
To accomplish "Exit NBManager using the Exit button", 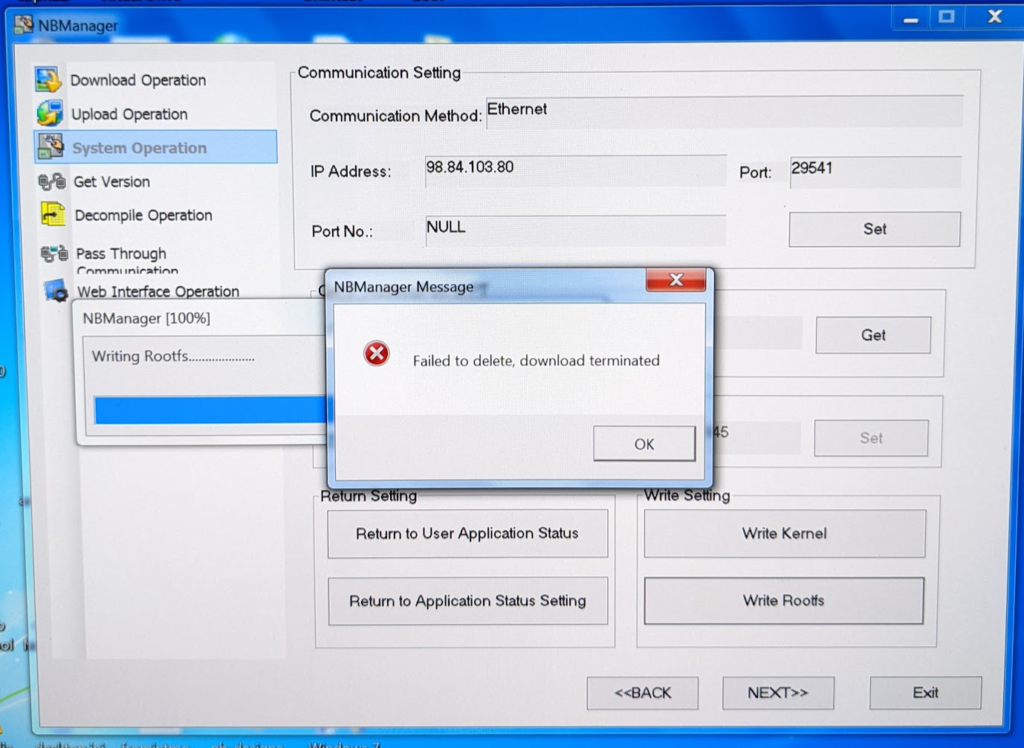I will (x=925, y=692).
